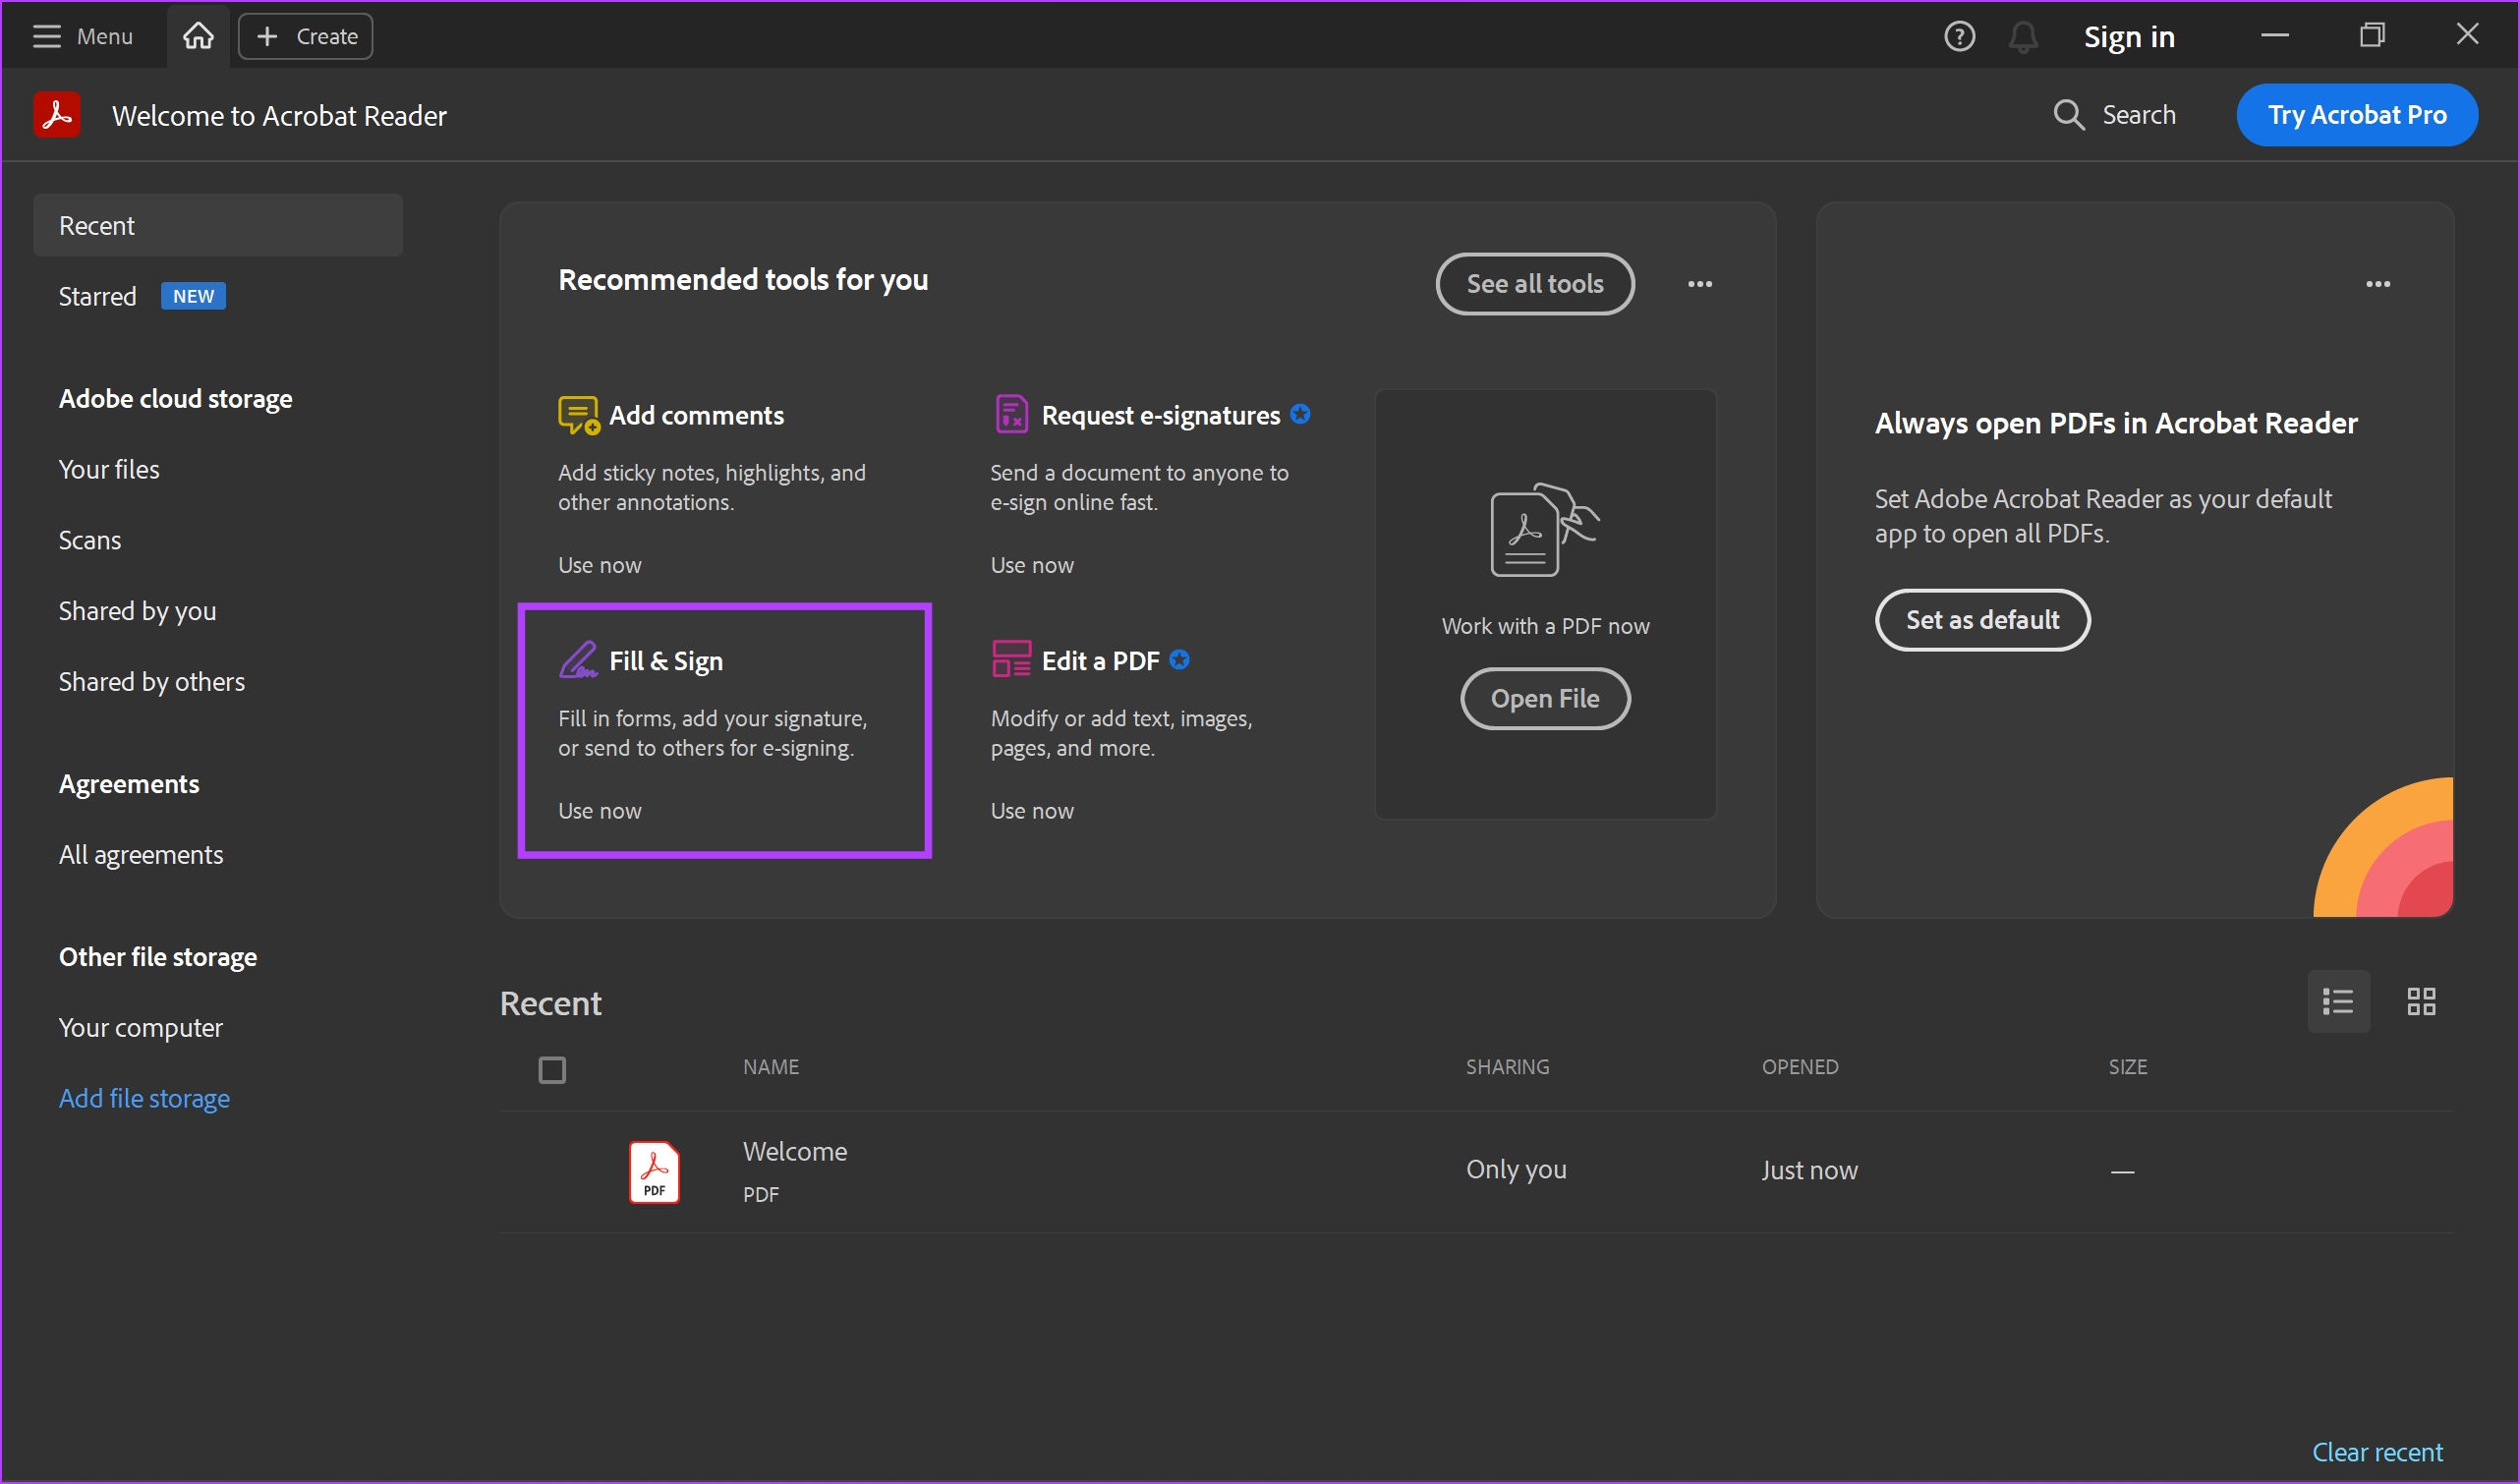
Task: Click the Just now opened cell
Action: click(x=1809, y=1170)
